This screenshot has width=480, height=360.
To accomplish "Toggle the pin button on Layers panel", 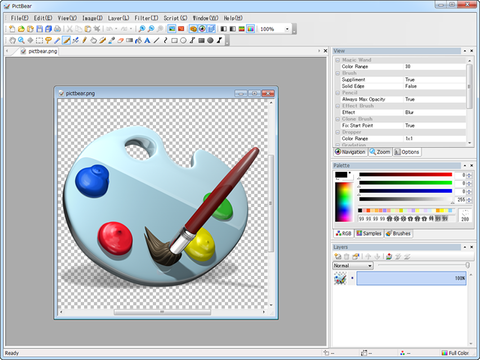I will (465, 247).
